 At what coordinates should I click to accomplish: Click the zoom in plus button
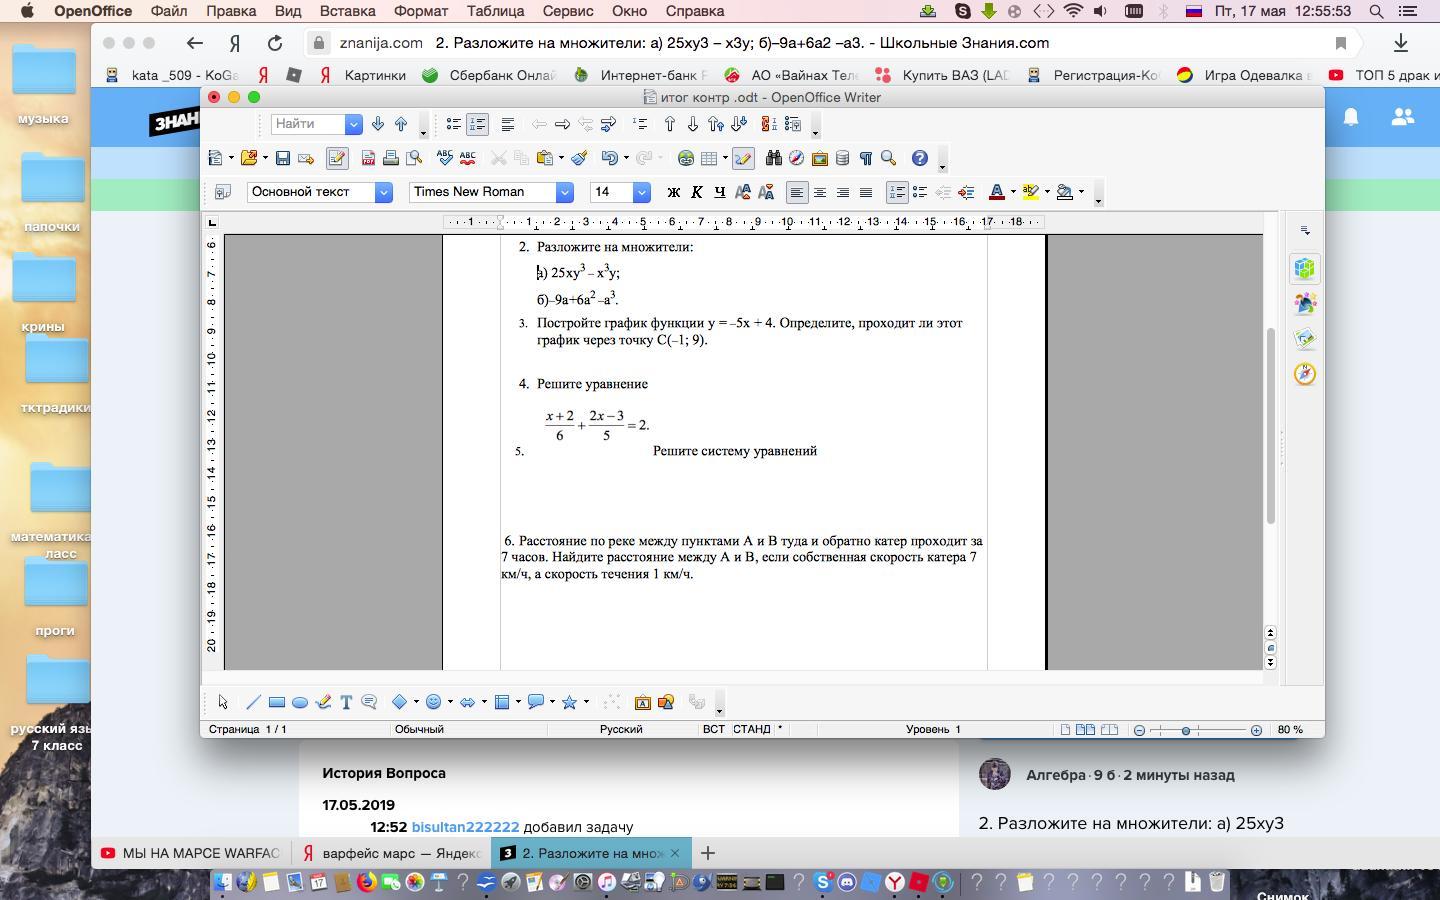(1256, 730)
